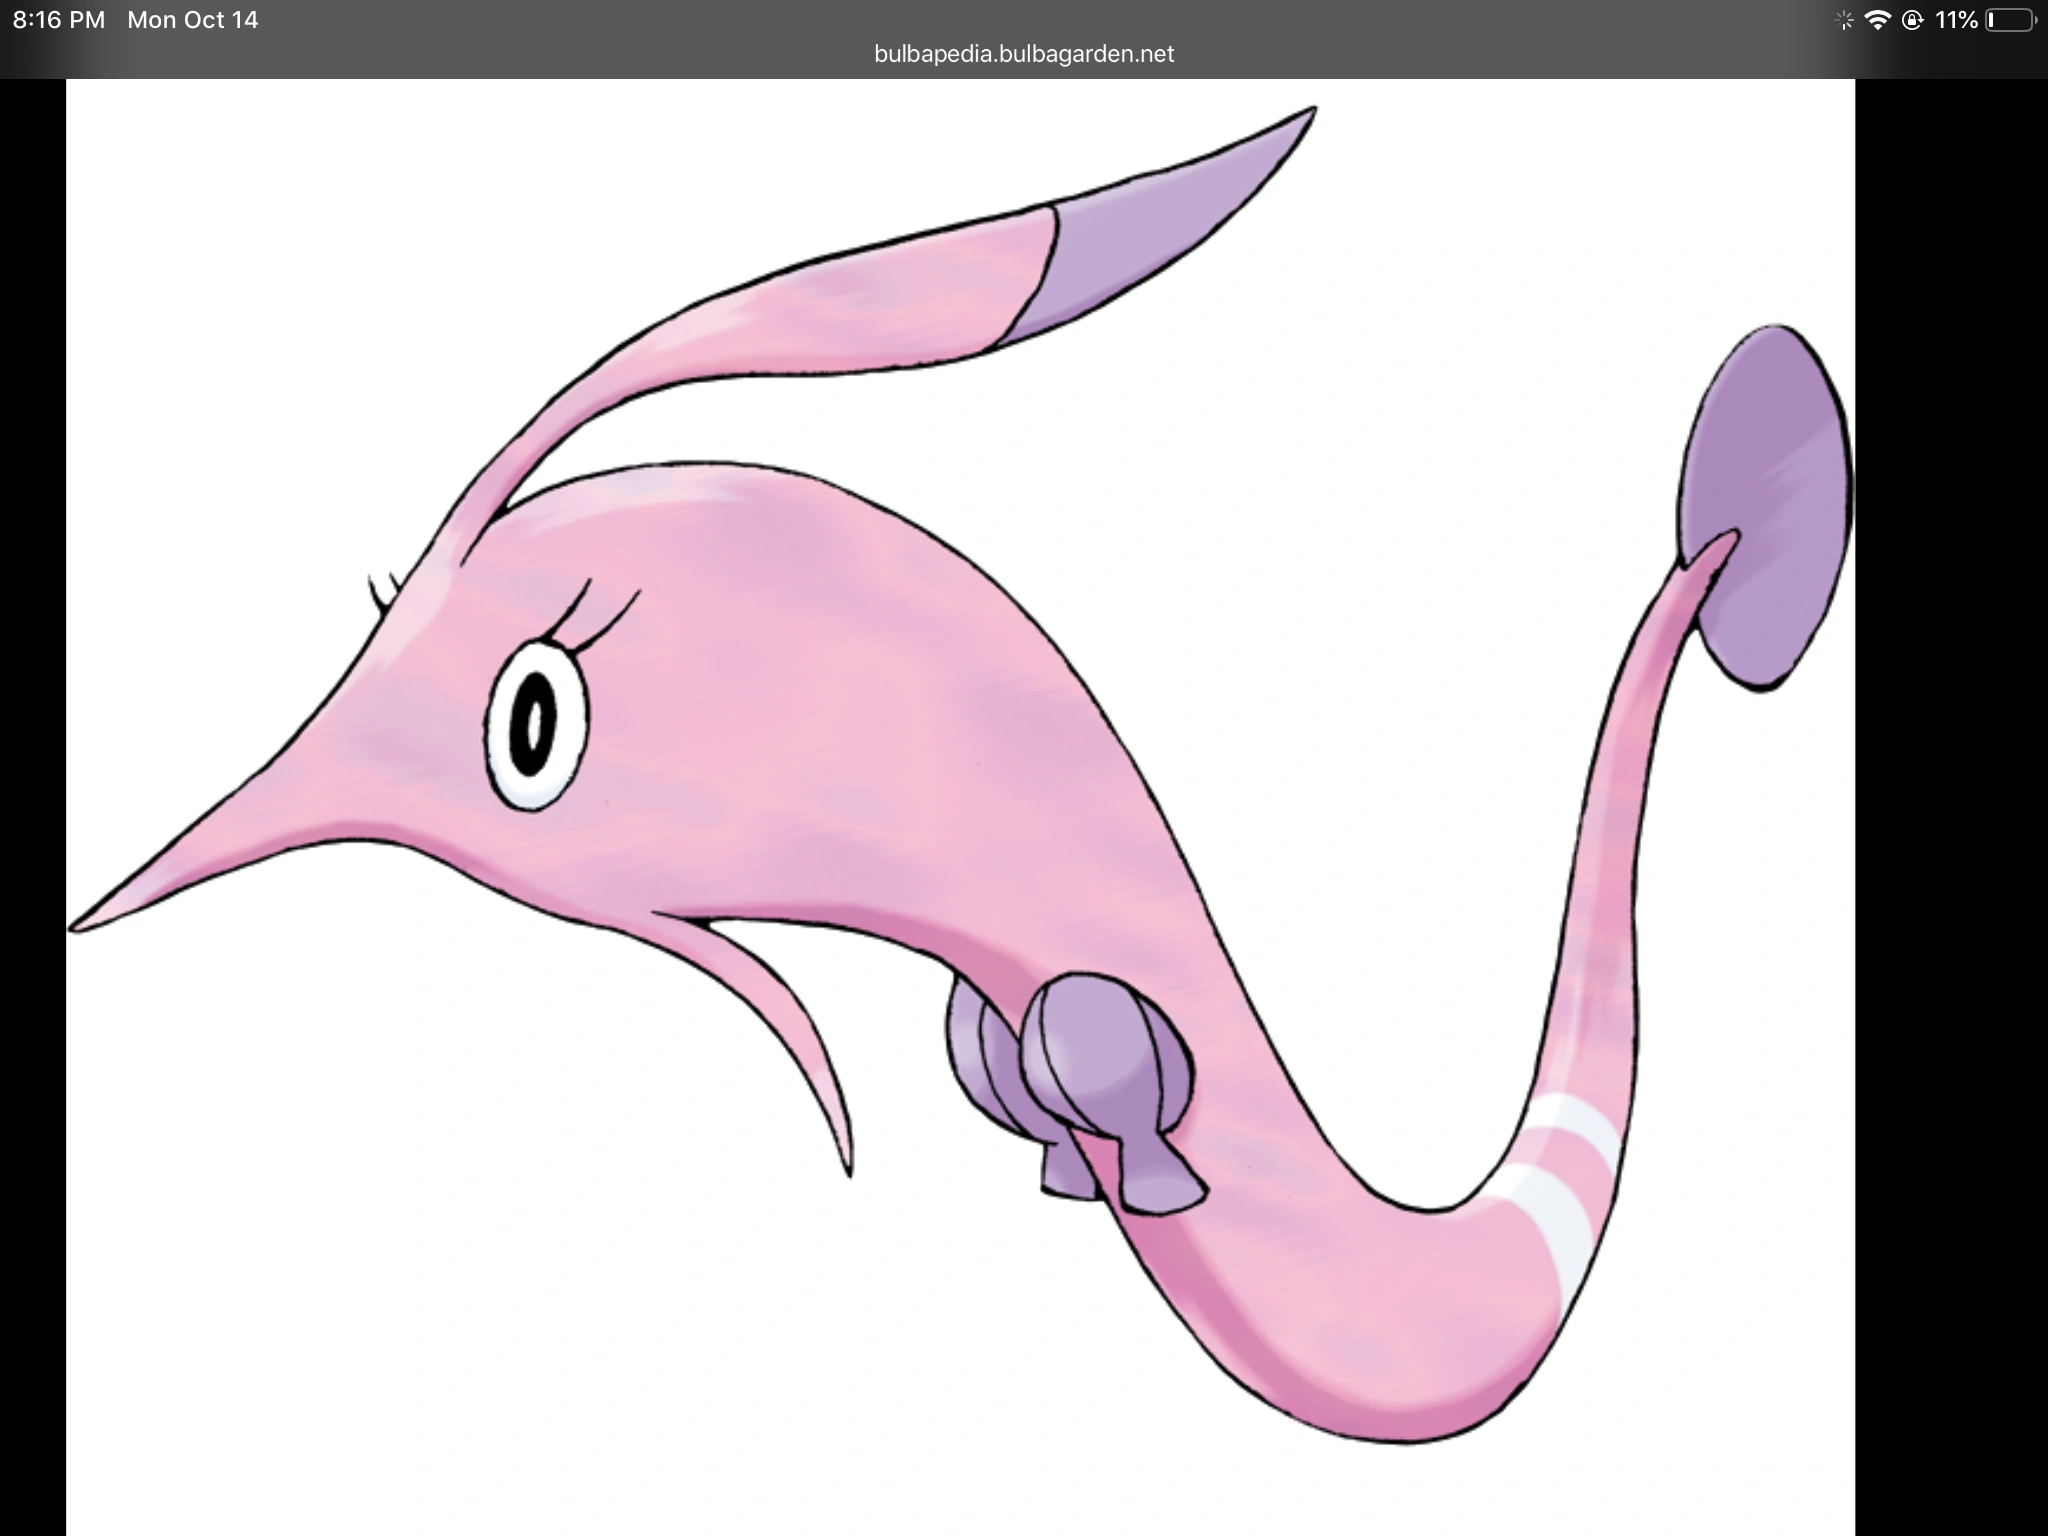Tap the network activity spinner icon
The width and height of the screenshot is (2048, 1536).
[x=1844, y=20]
